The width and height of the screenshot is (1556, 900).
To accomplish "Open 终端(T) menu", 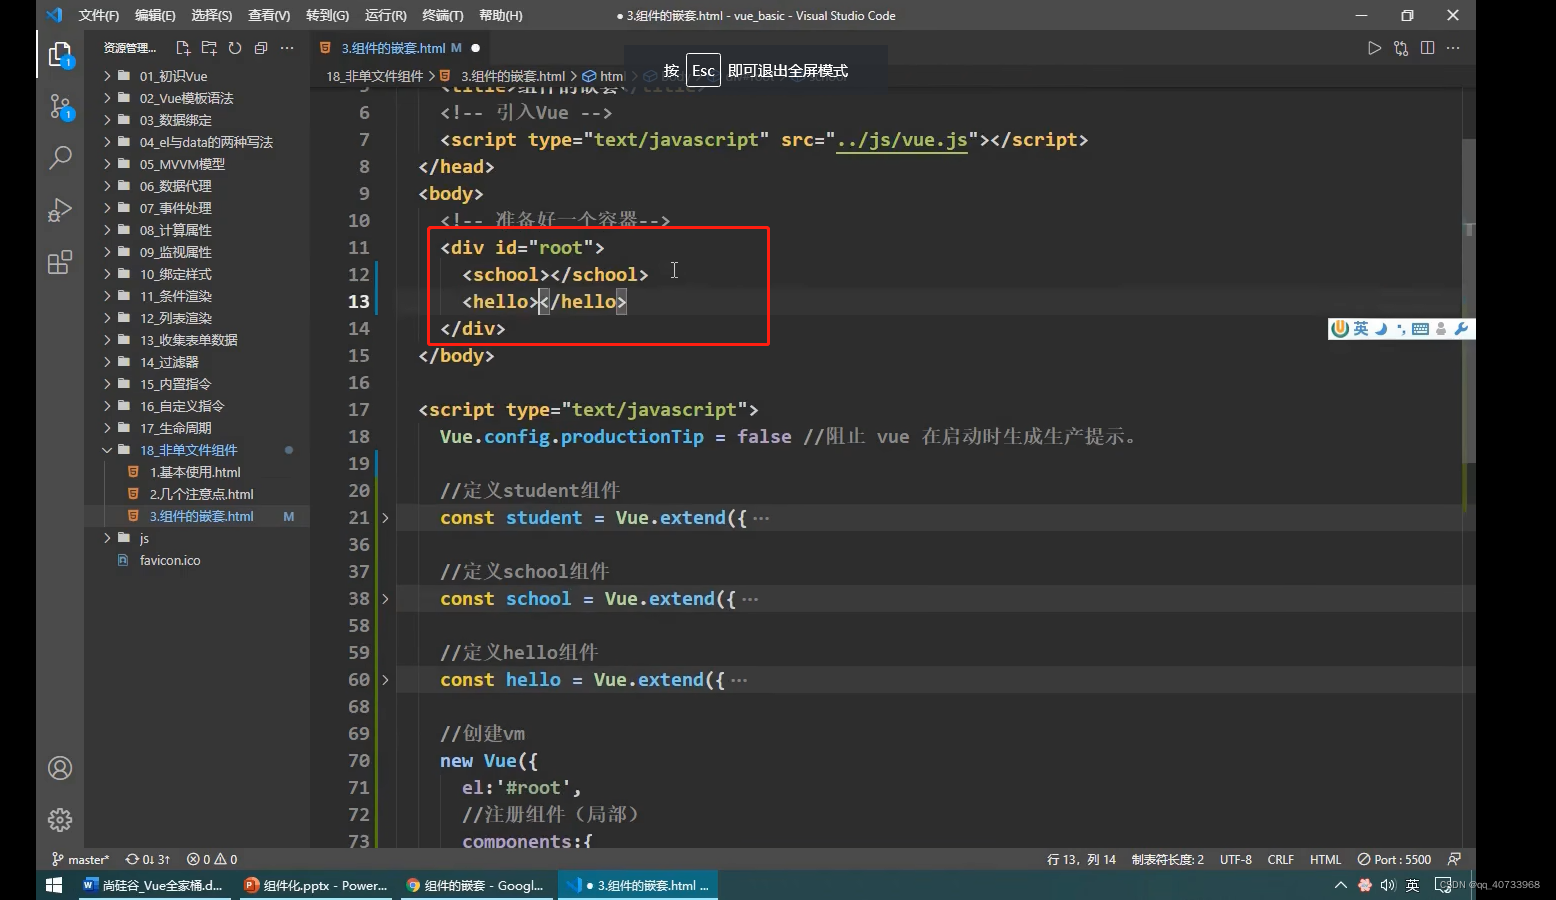I will pyautogui.click(x=442, y=15).
